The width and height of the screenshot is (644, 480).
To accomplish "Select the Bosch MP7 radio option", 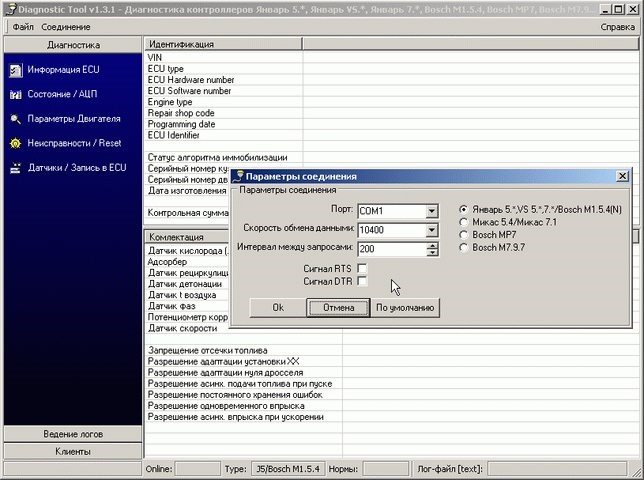I will tap(463, 234).
